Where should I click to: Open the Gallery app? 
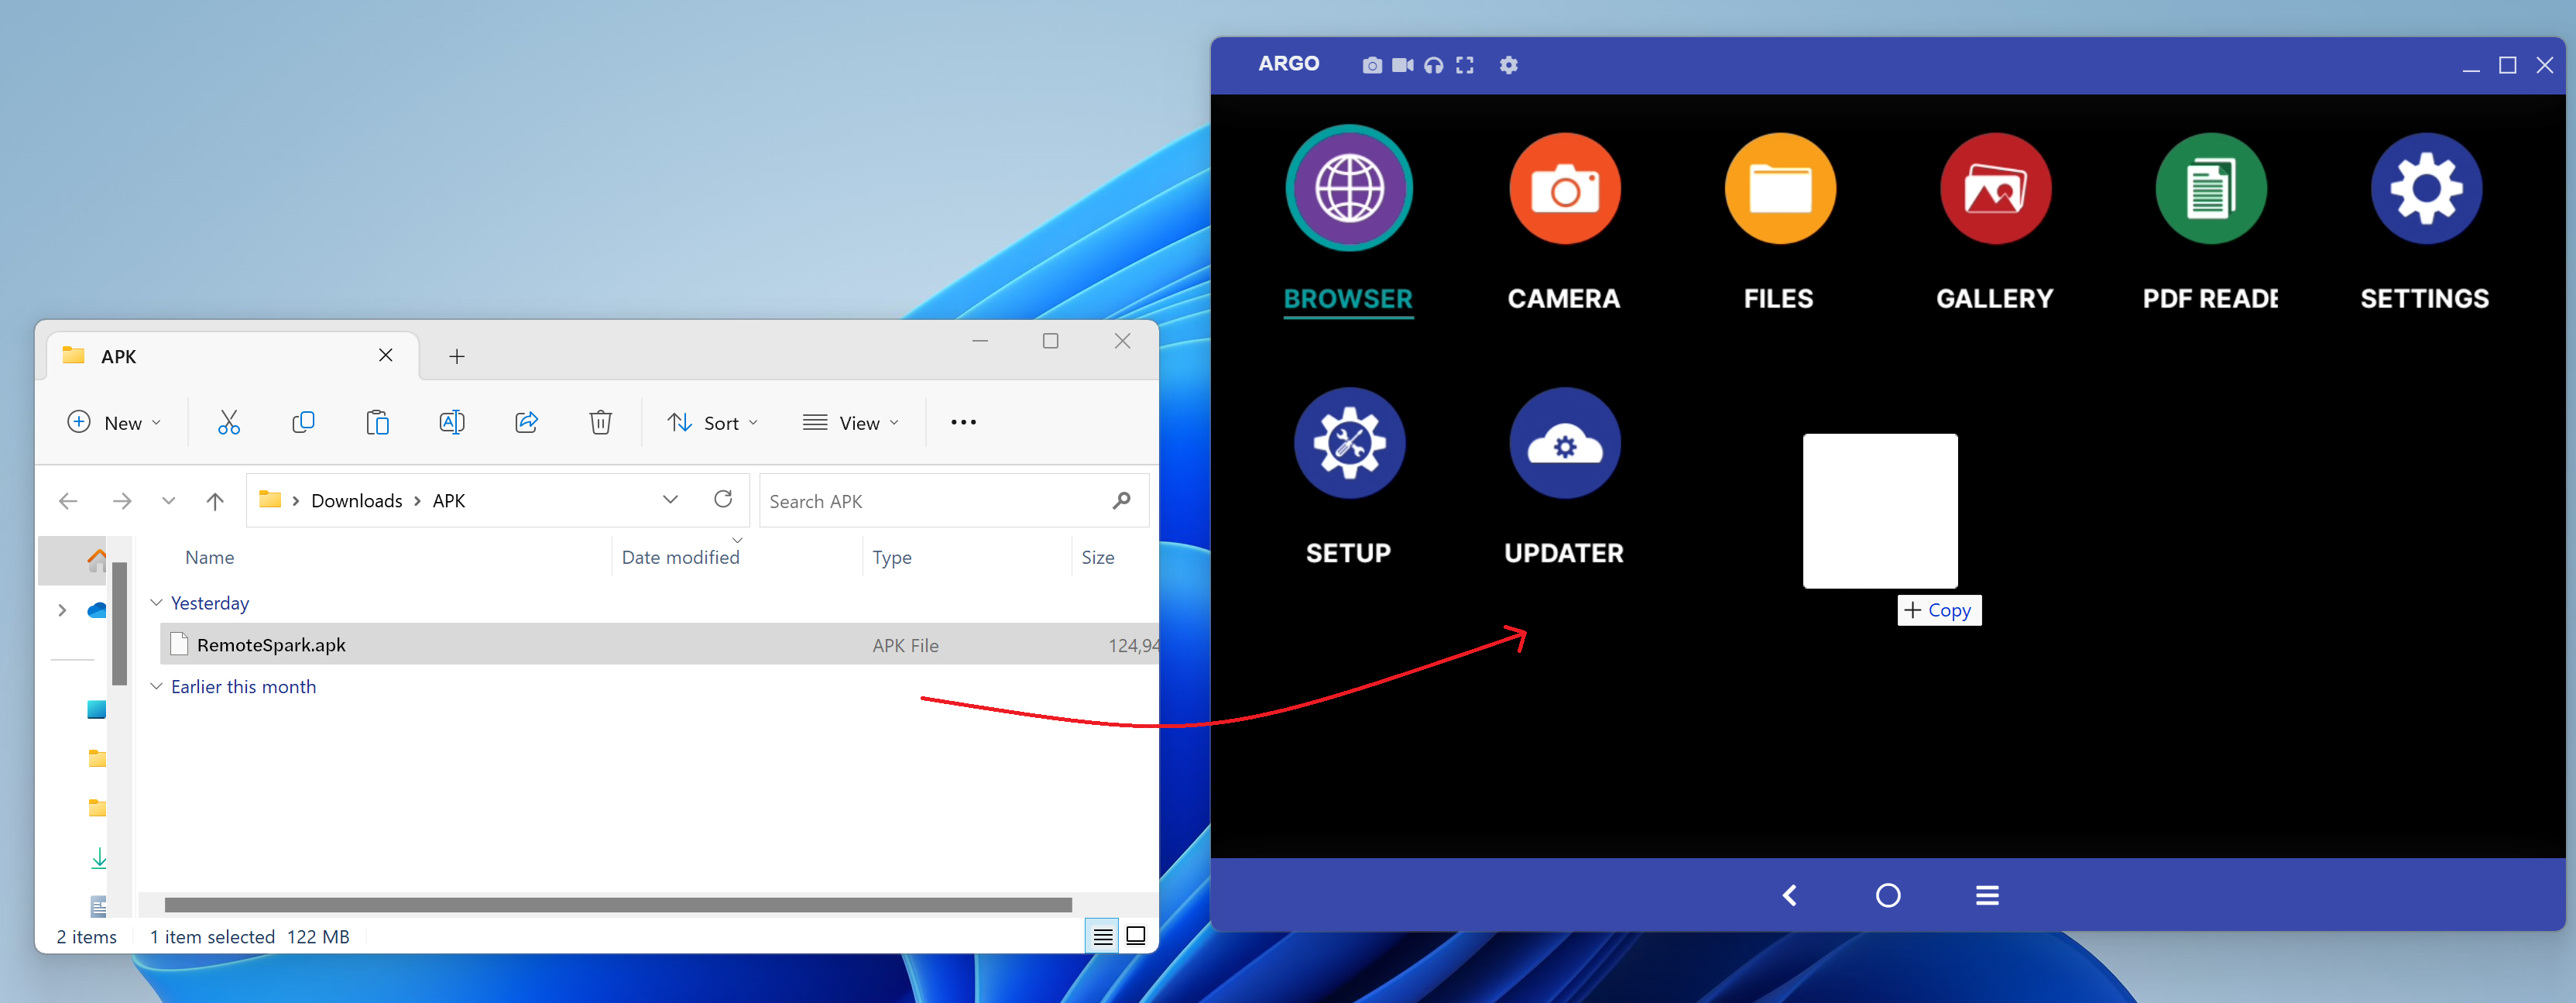pyautogui.click(x=1994, y=189)
